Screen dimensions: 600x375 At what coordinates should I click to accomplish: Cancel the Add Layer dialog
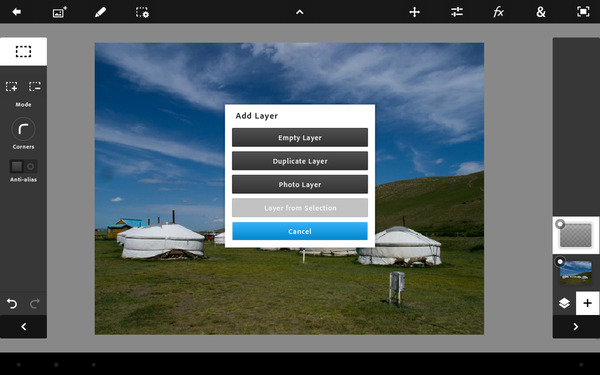pyautogui.click(x=300, y=231)
